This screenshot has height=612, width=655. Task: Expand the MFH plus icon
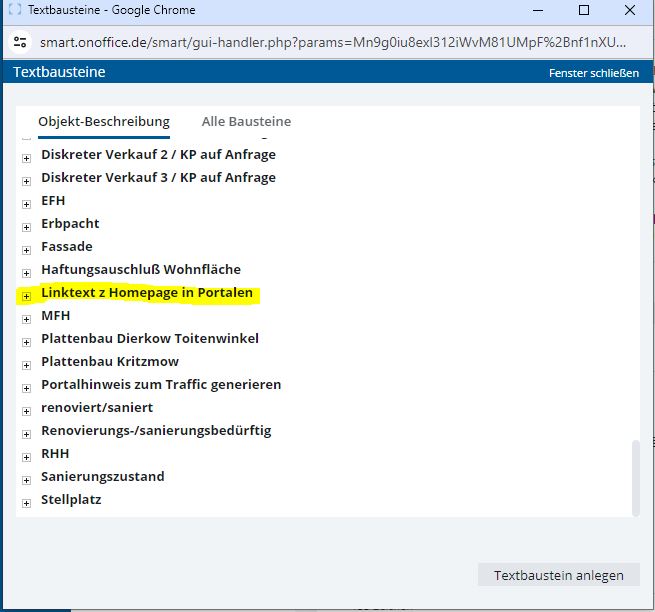27,317
